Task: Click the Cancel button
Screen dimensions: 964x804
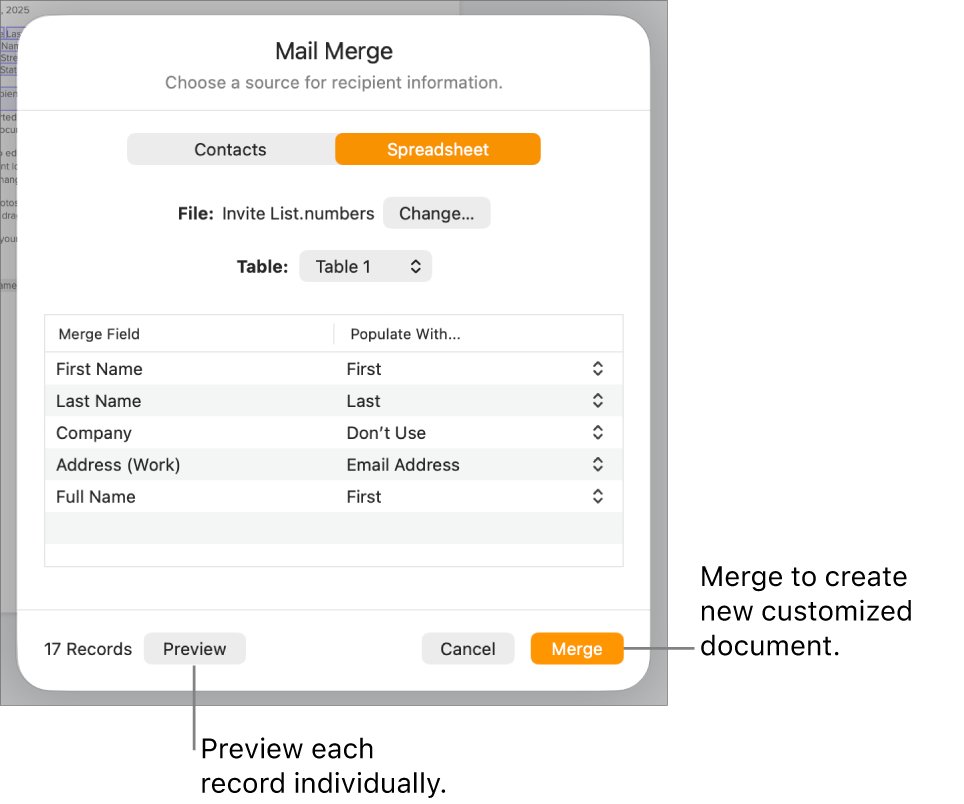Action: pyautogui.click(x=467, y=648)
